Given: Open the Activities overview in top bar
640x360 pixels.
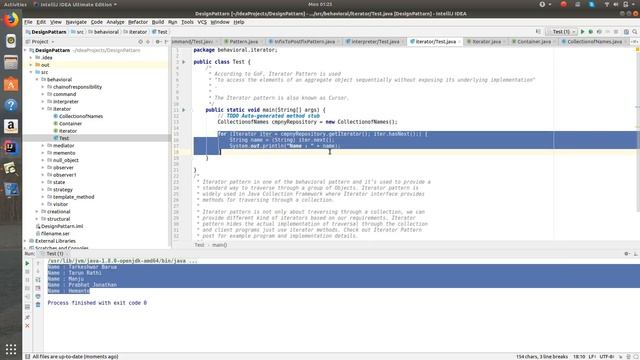Looking at the screenshot, I should (x=15, y=4).
